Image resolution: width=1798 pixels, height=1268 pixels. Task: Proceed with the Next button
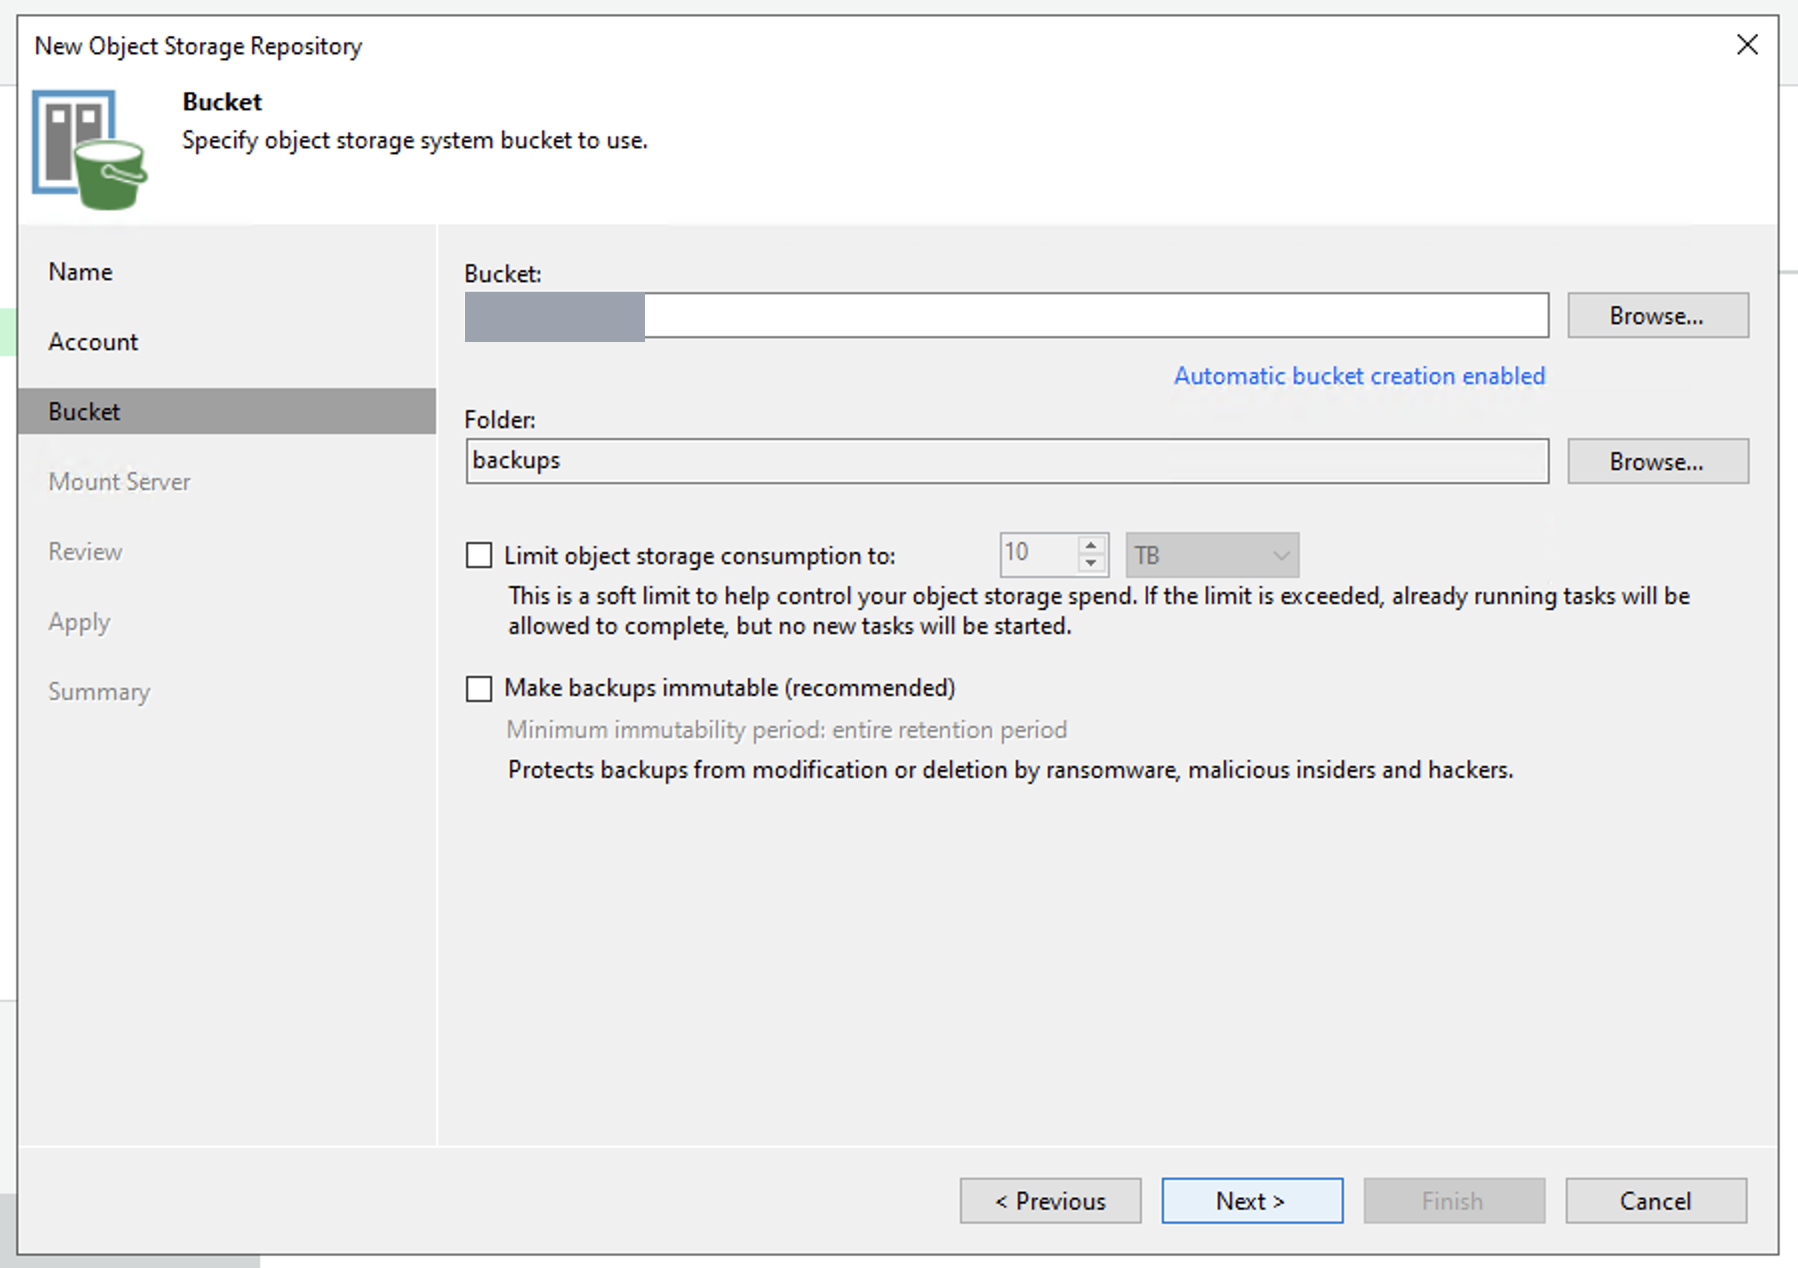1252,1201
